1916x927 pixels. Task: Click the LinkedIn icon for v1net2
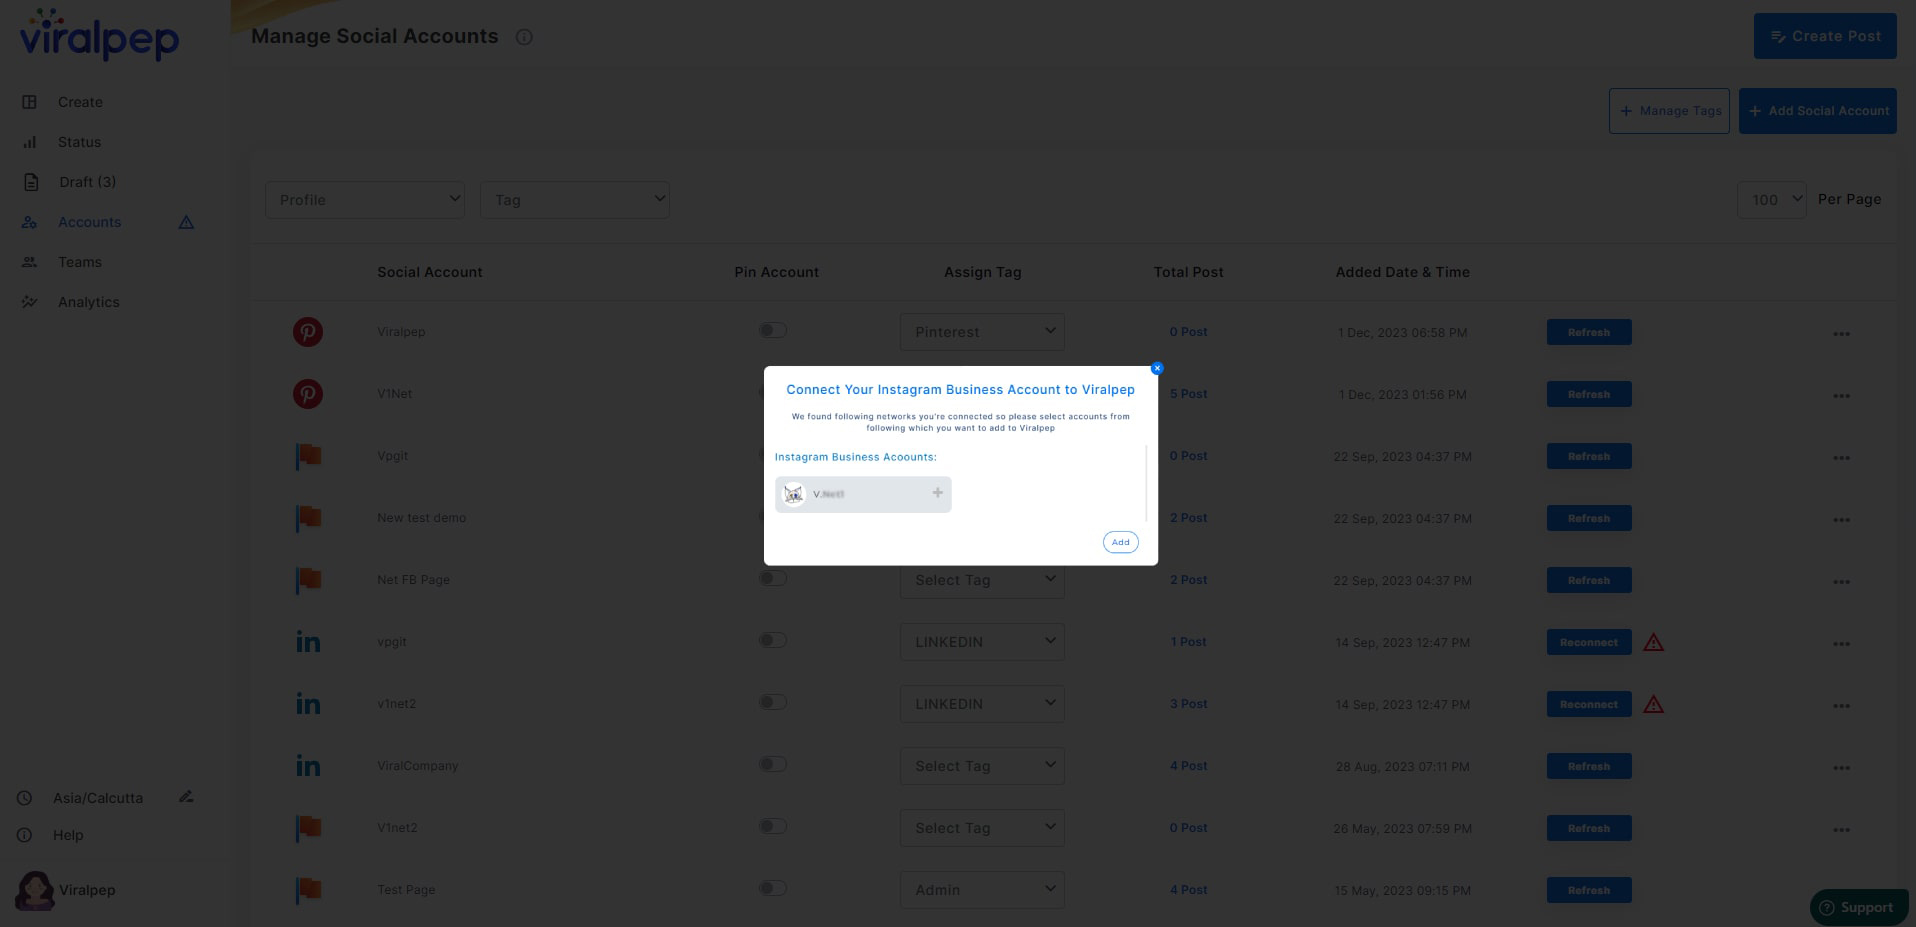coord(308,704)
